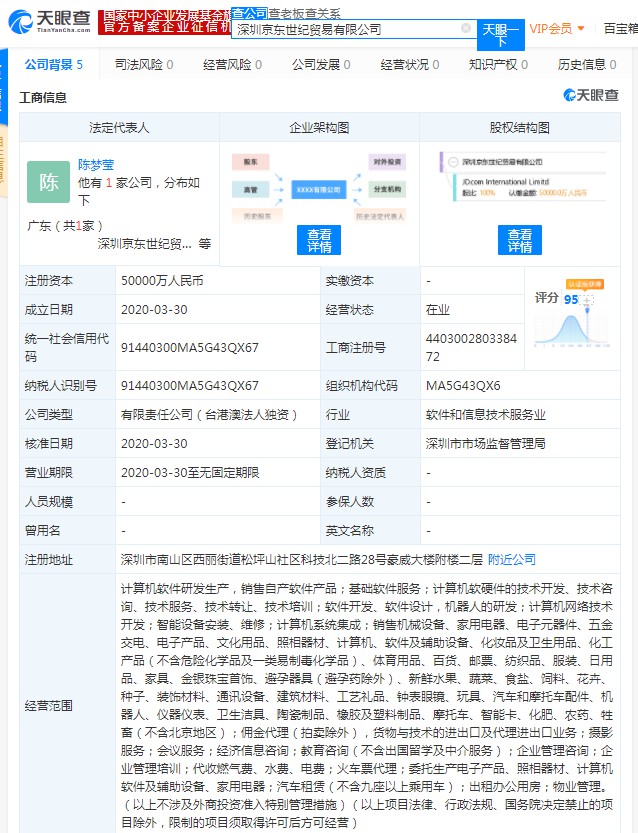Click the organization code MA5G43QX6 value
Viewport: 638px width, 833px height.
pos(463,386)
